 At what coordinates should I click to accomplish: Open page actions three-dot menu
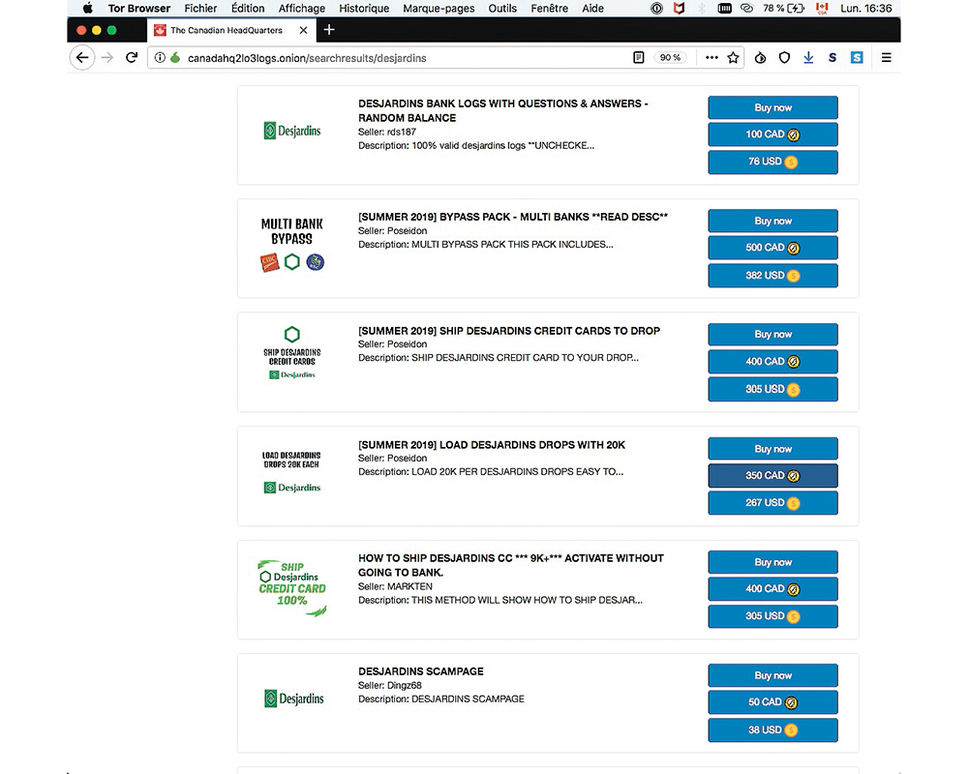pos(712,57)
